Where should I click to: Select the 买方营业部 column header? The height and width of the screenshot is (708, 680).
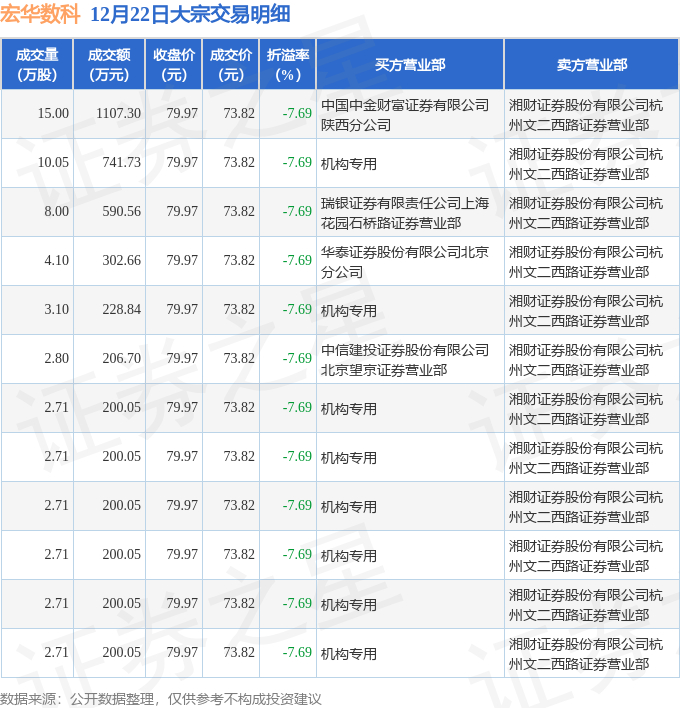[x=410, y=65]
